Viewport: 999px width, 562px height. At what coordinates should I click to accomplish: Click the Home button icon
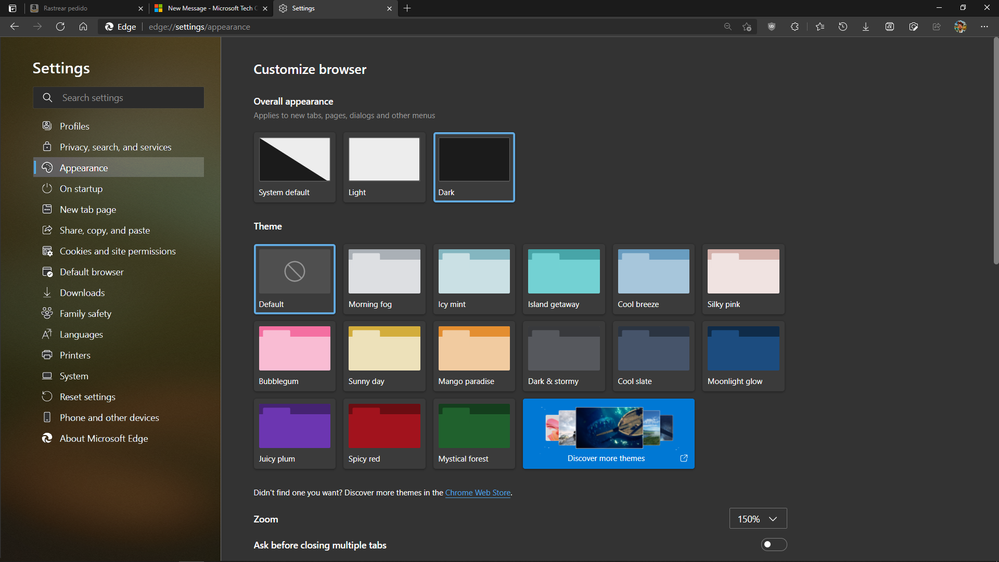tap(83, 27)
